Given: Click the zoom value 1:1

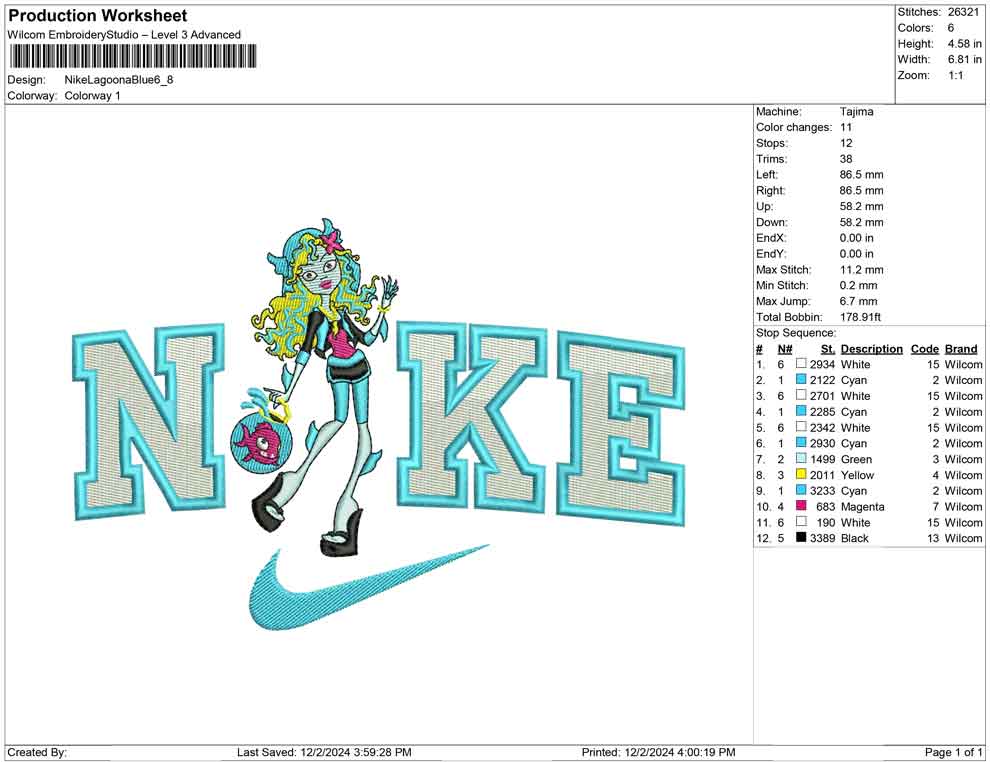Looking at the screenshot, I should [x=955, y=75].
